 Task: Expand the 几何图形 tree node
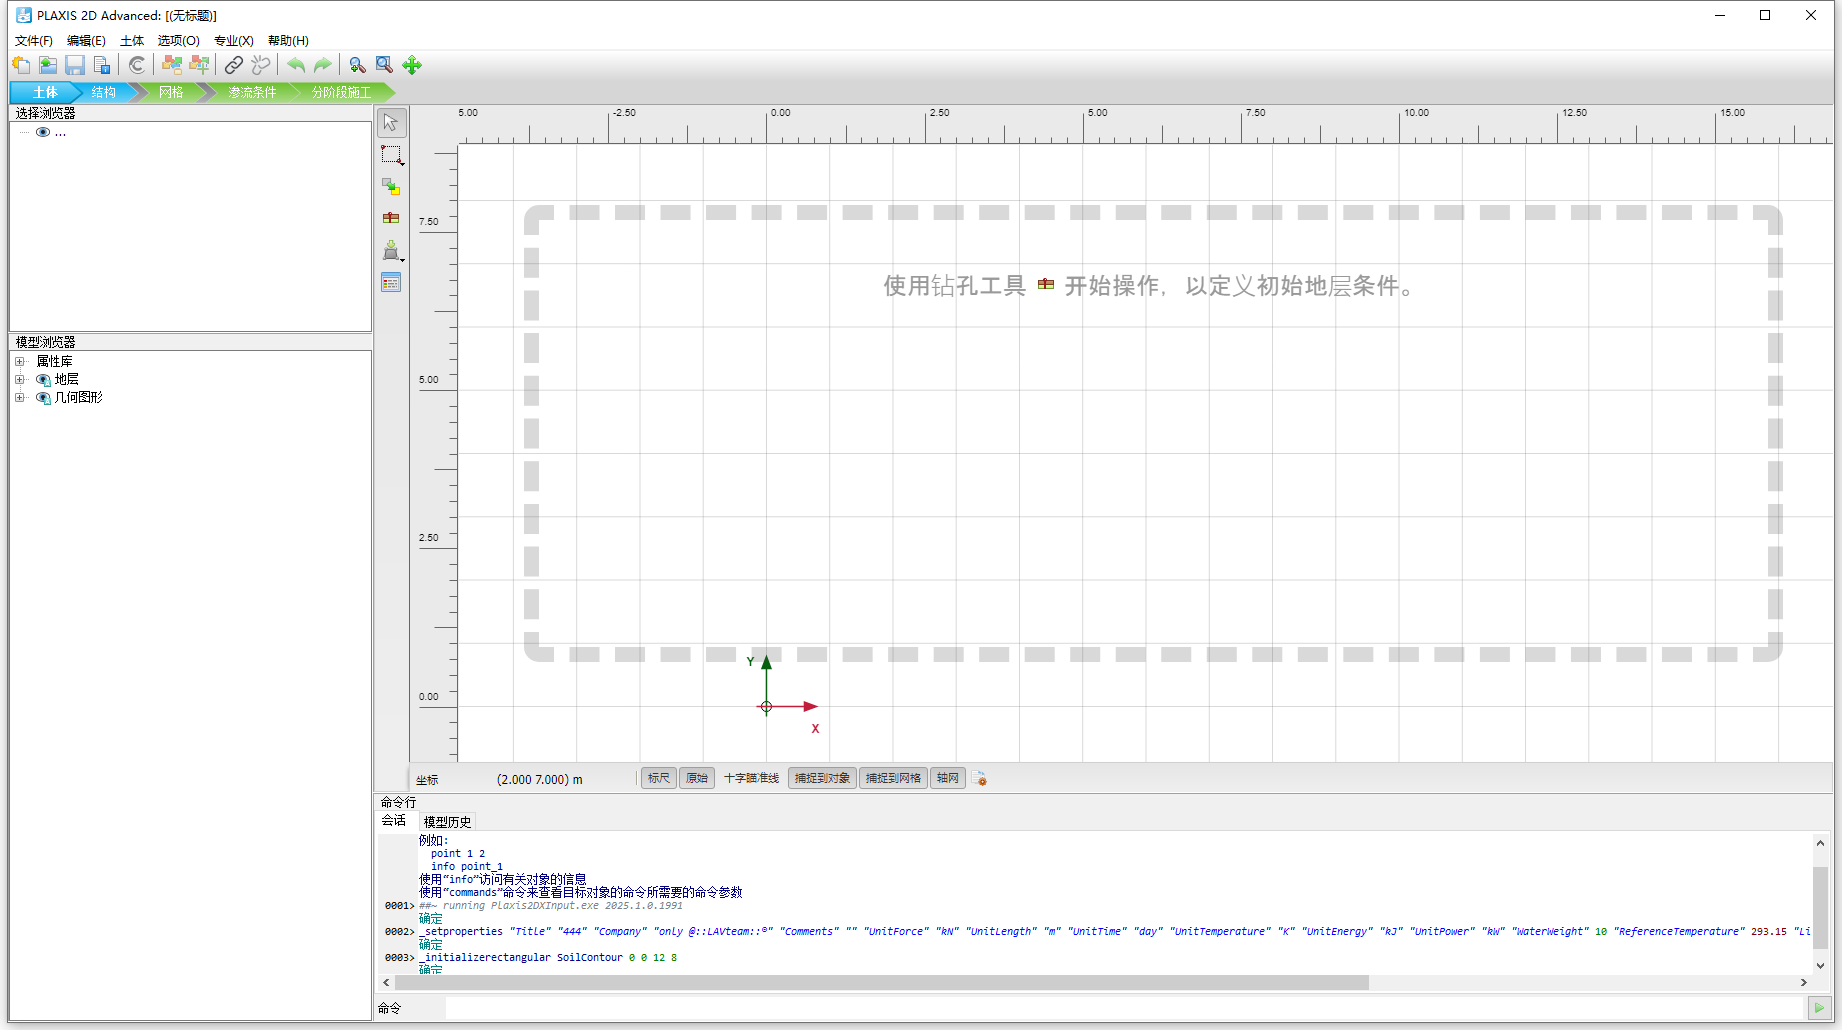19,398
